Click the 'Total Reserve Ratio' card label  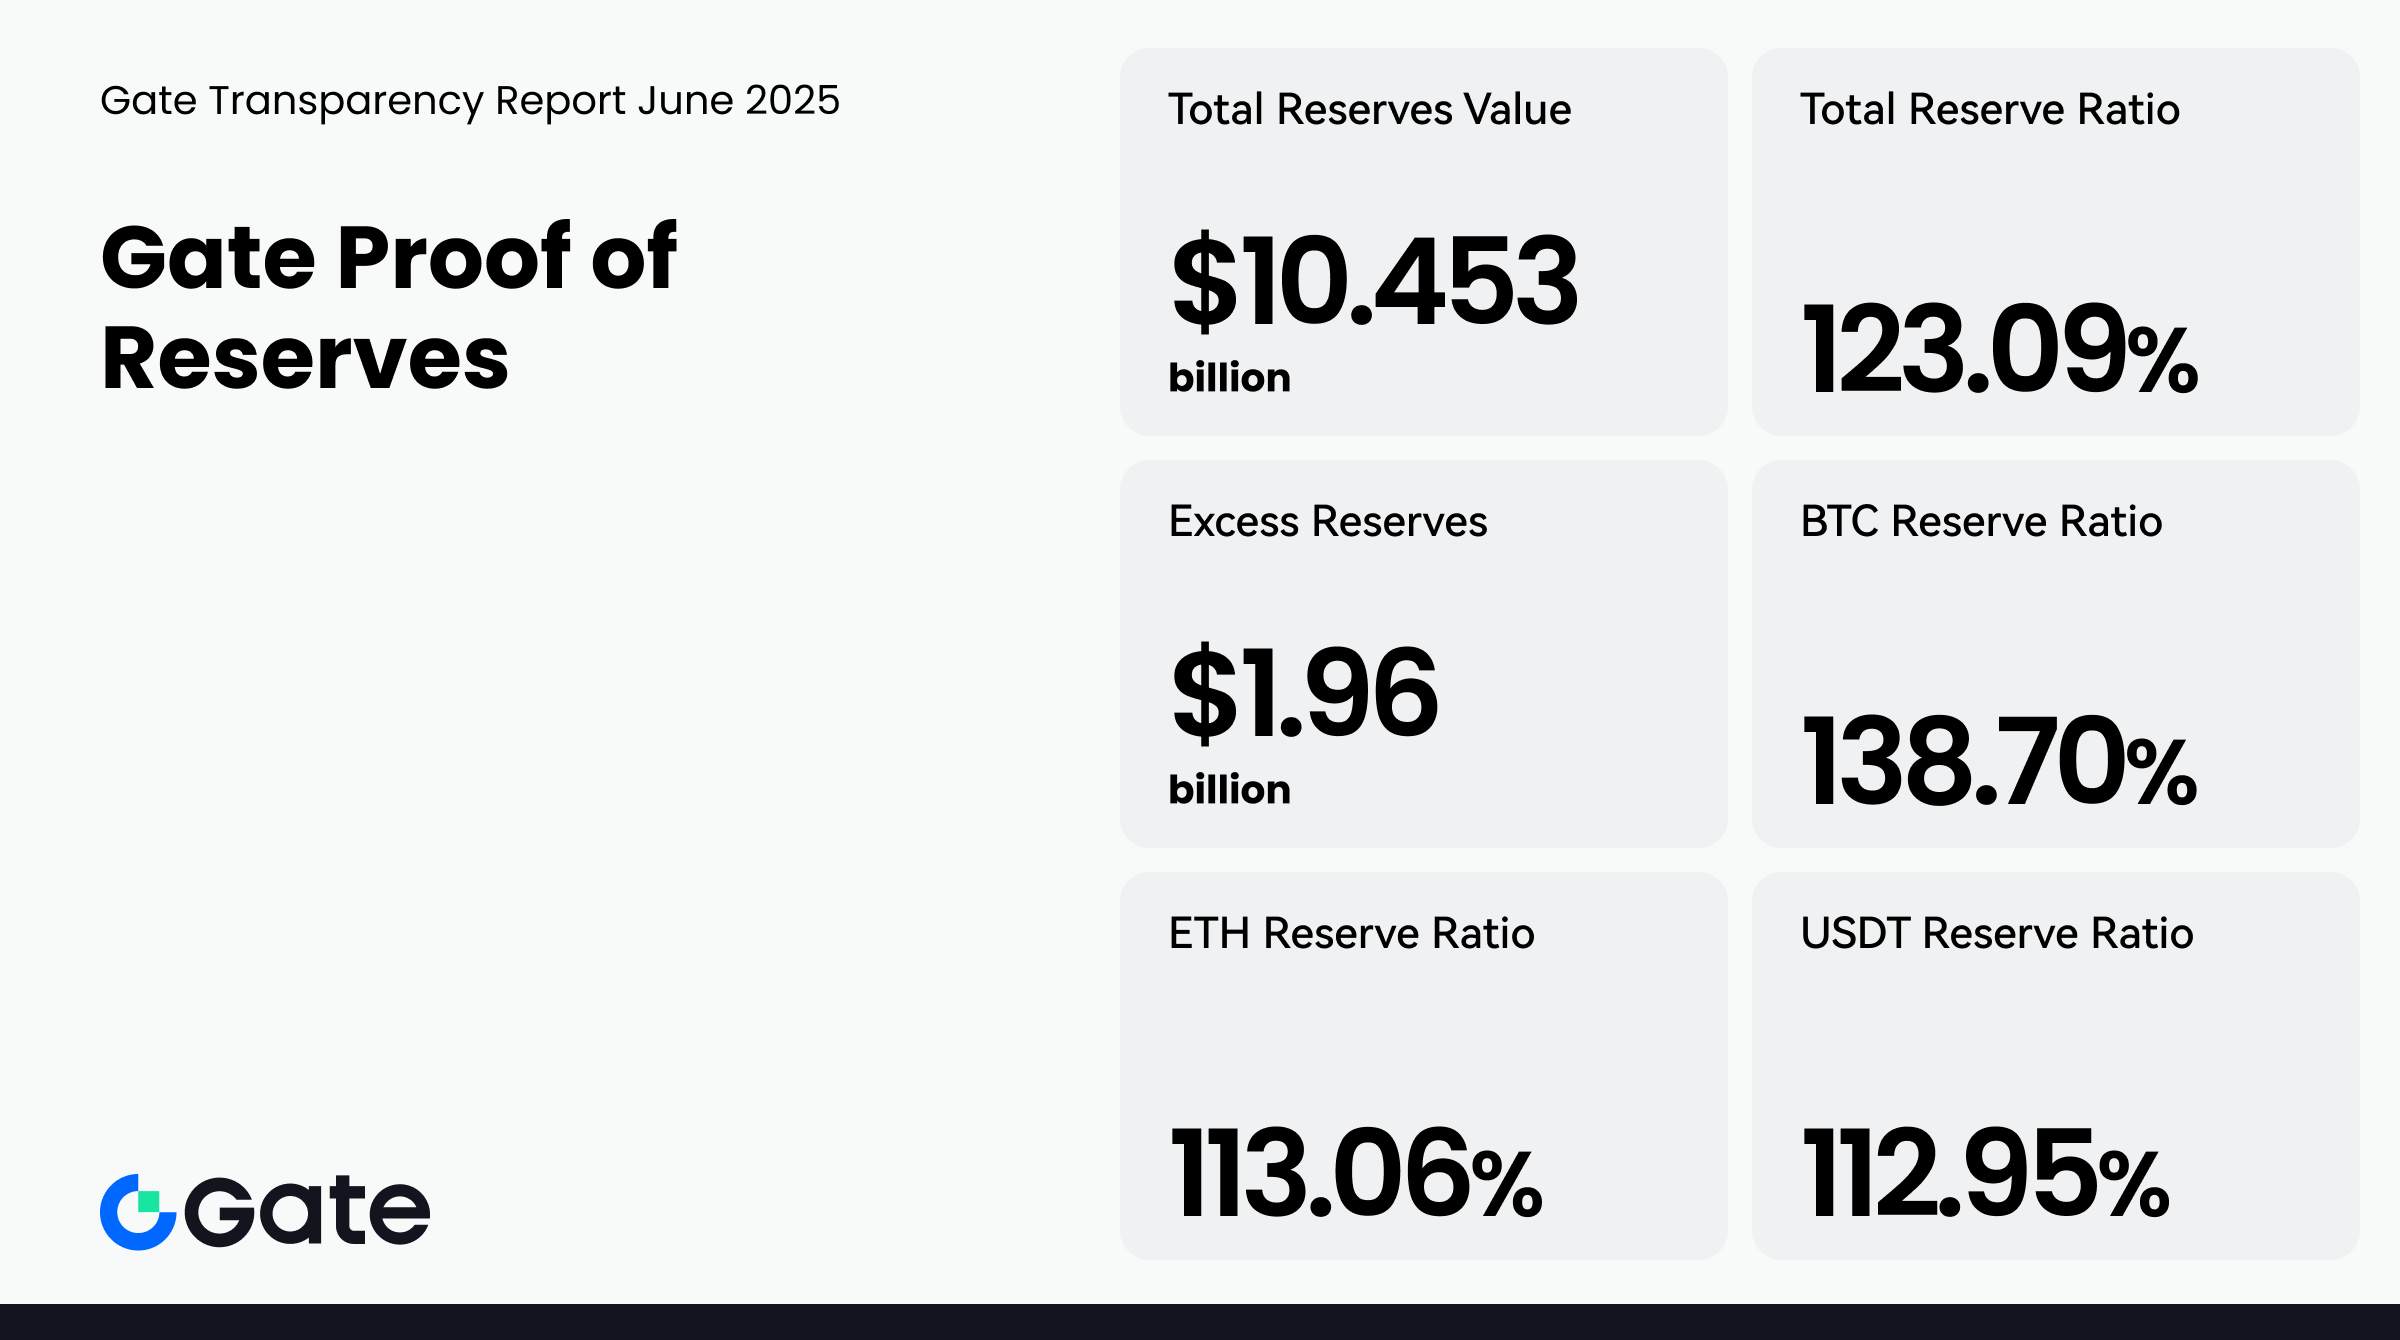(x=1989, y=109)
